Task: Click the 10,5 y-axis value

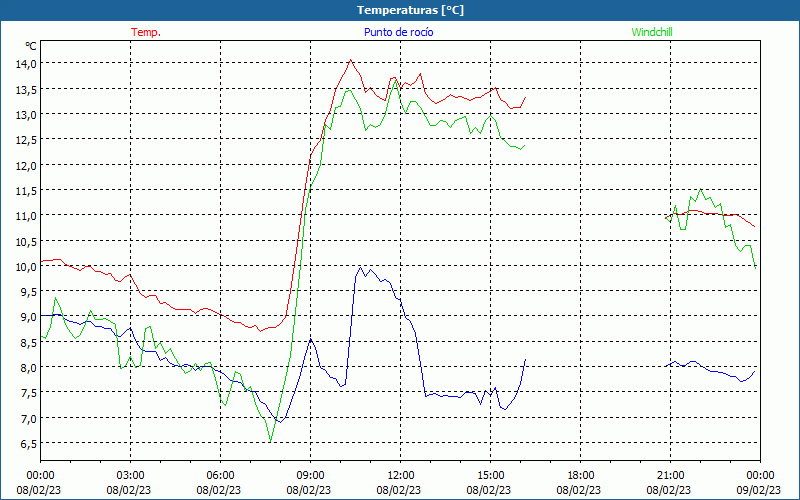Action: click(26, 241)
